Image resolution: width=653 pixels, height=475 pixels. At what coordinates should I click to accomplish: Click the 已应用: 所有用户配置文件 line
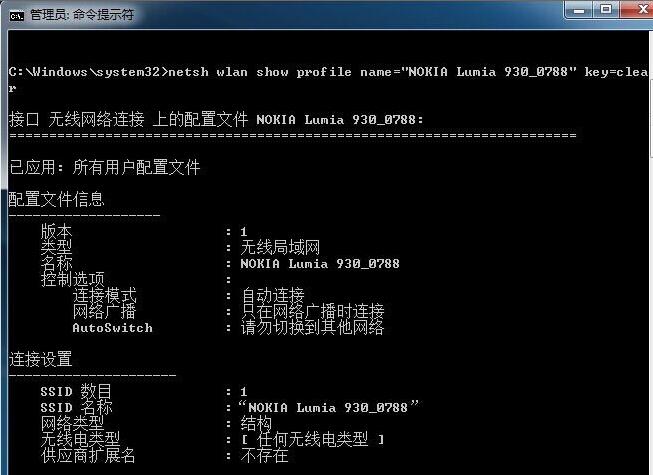(x=104, y=167)
